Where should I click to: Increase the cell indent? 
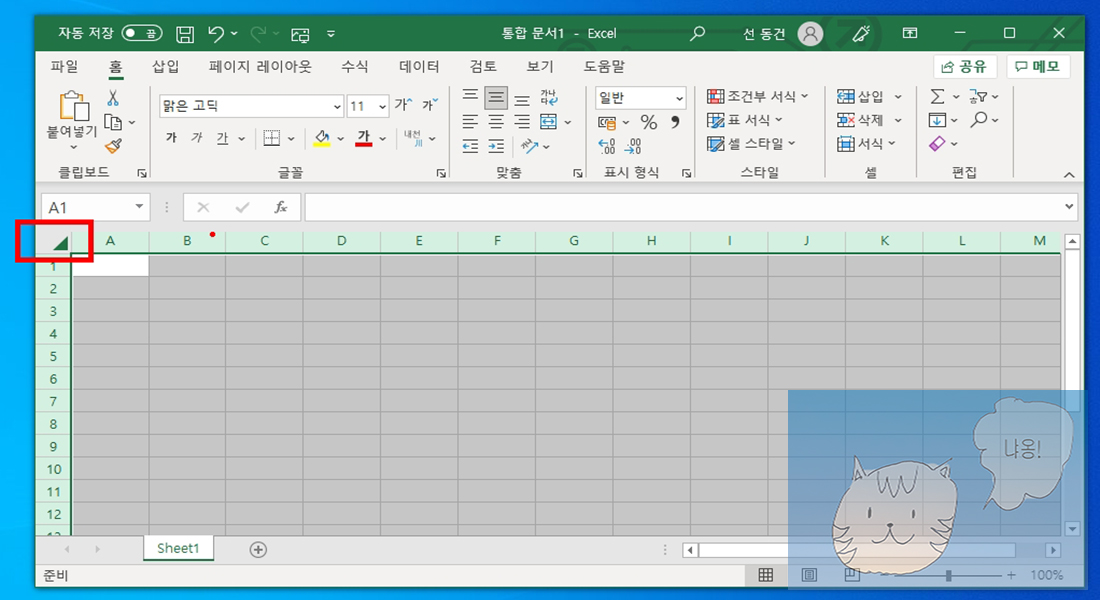coord(496,146)
